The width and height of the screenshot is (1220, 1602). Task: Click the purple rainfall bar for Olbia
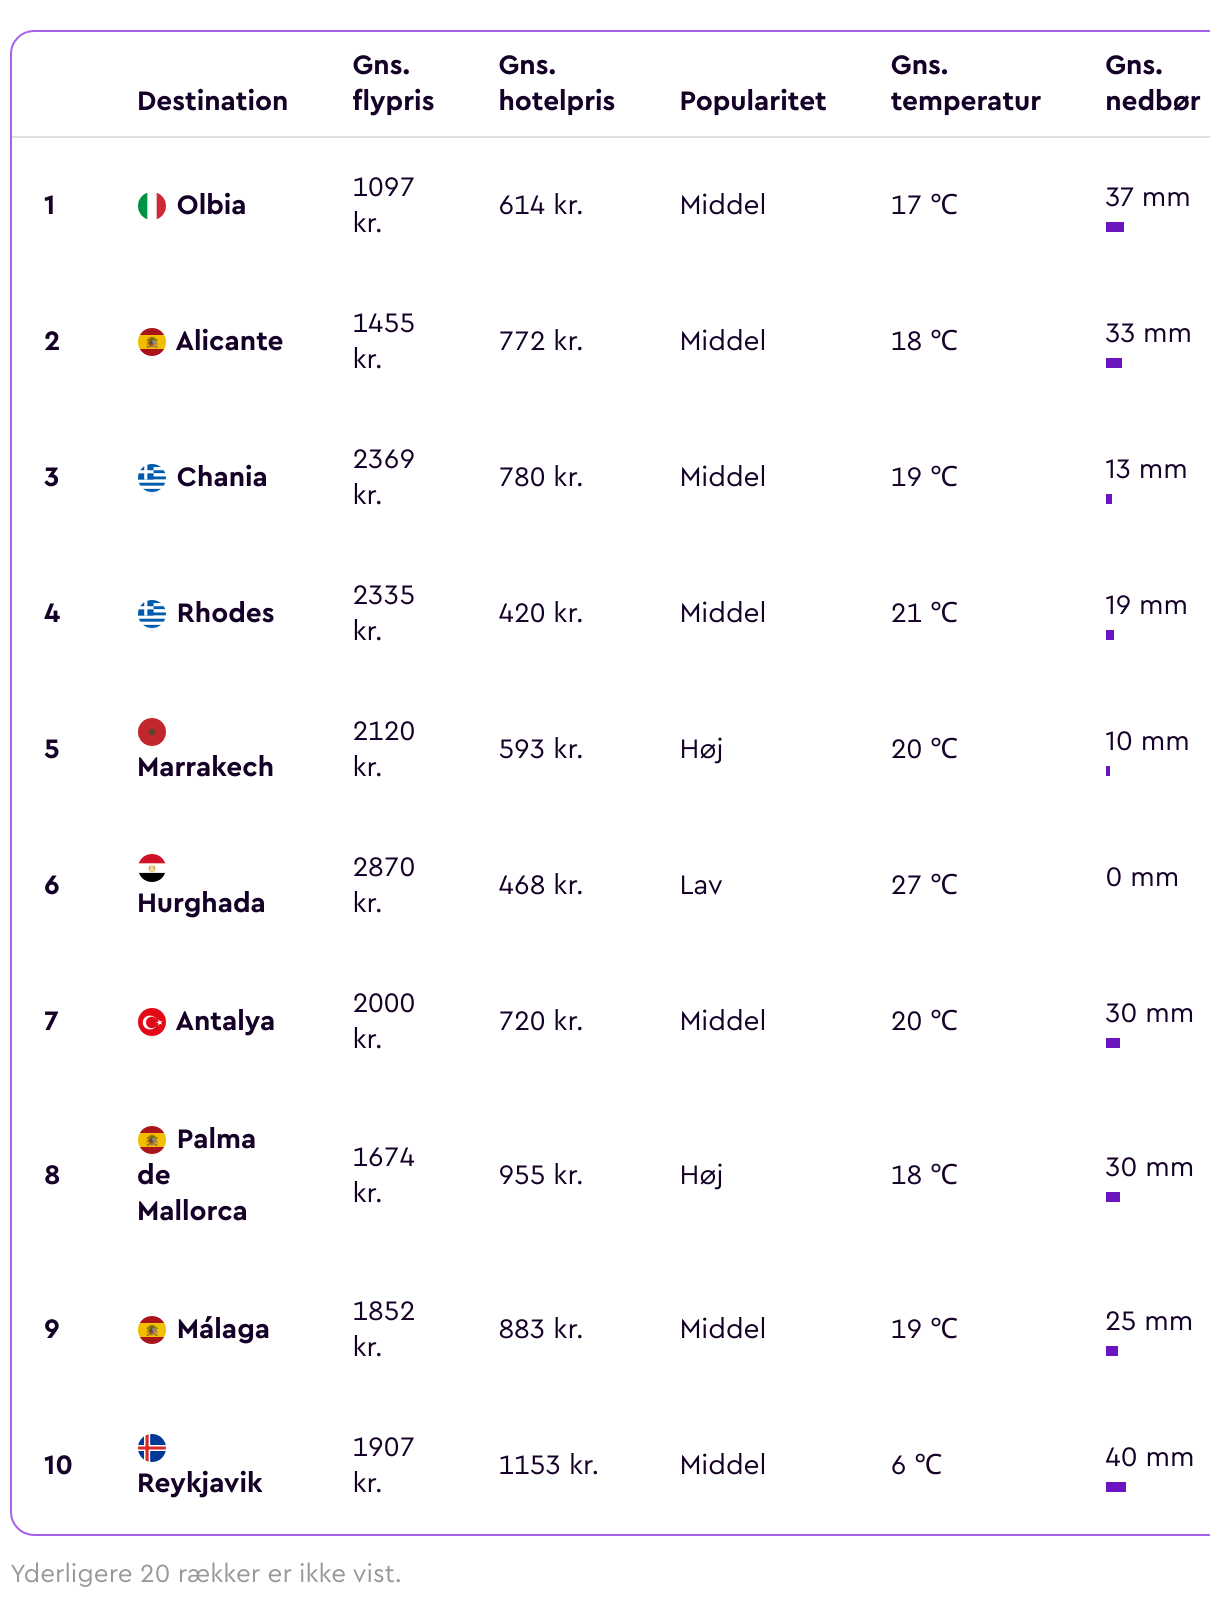pos(1115,227)
